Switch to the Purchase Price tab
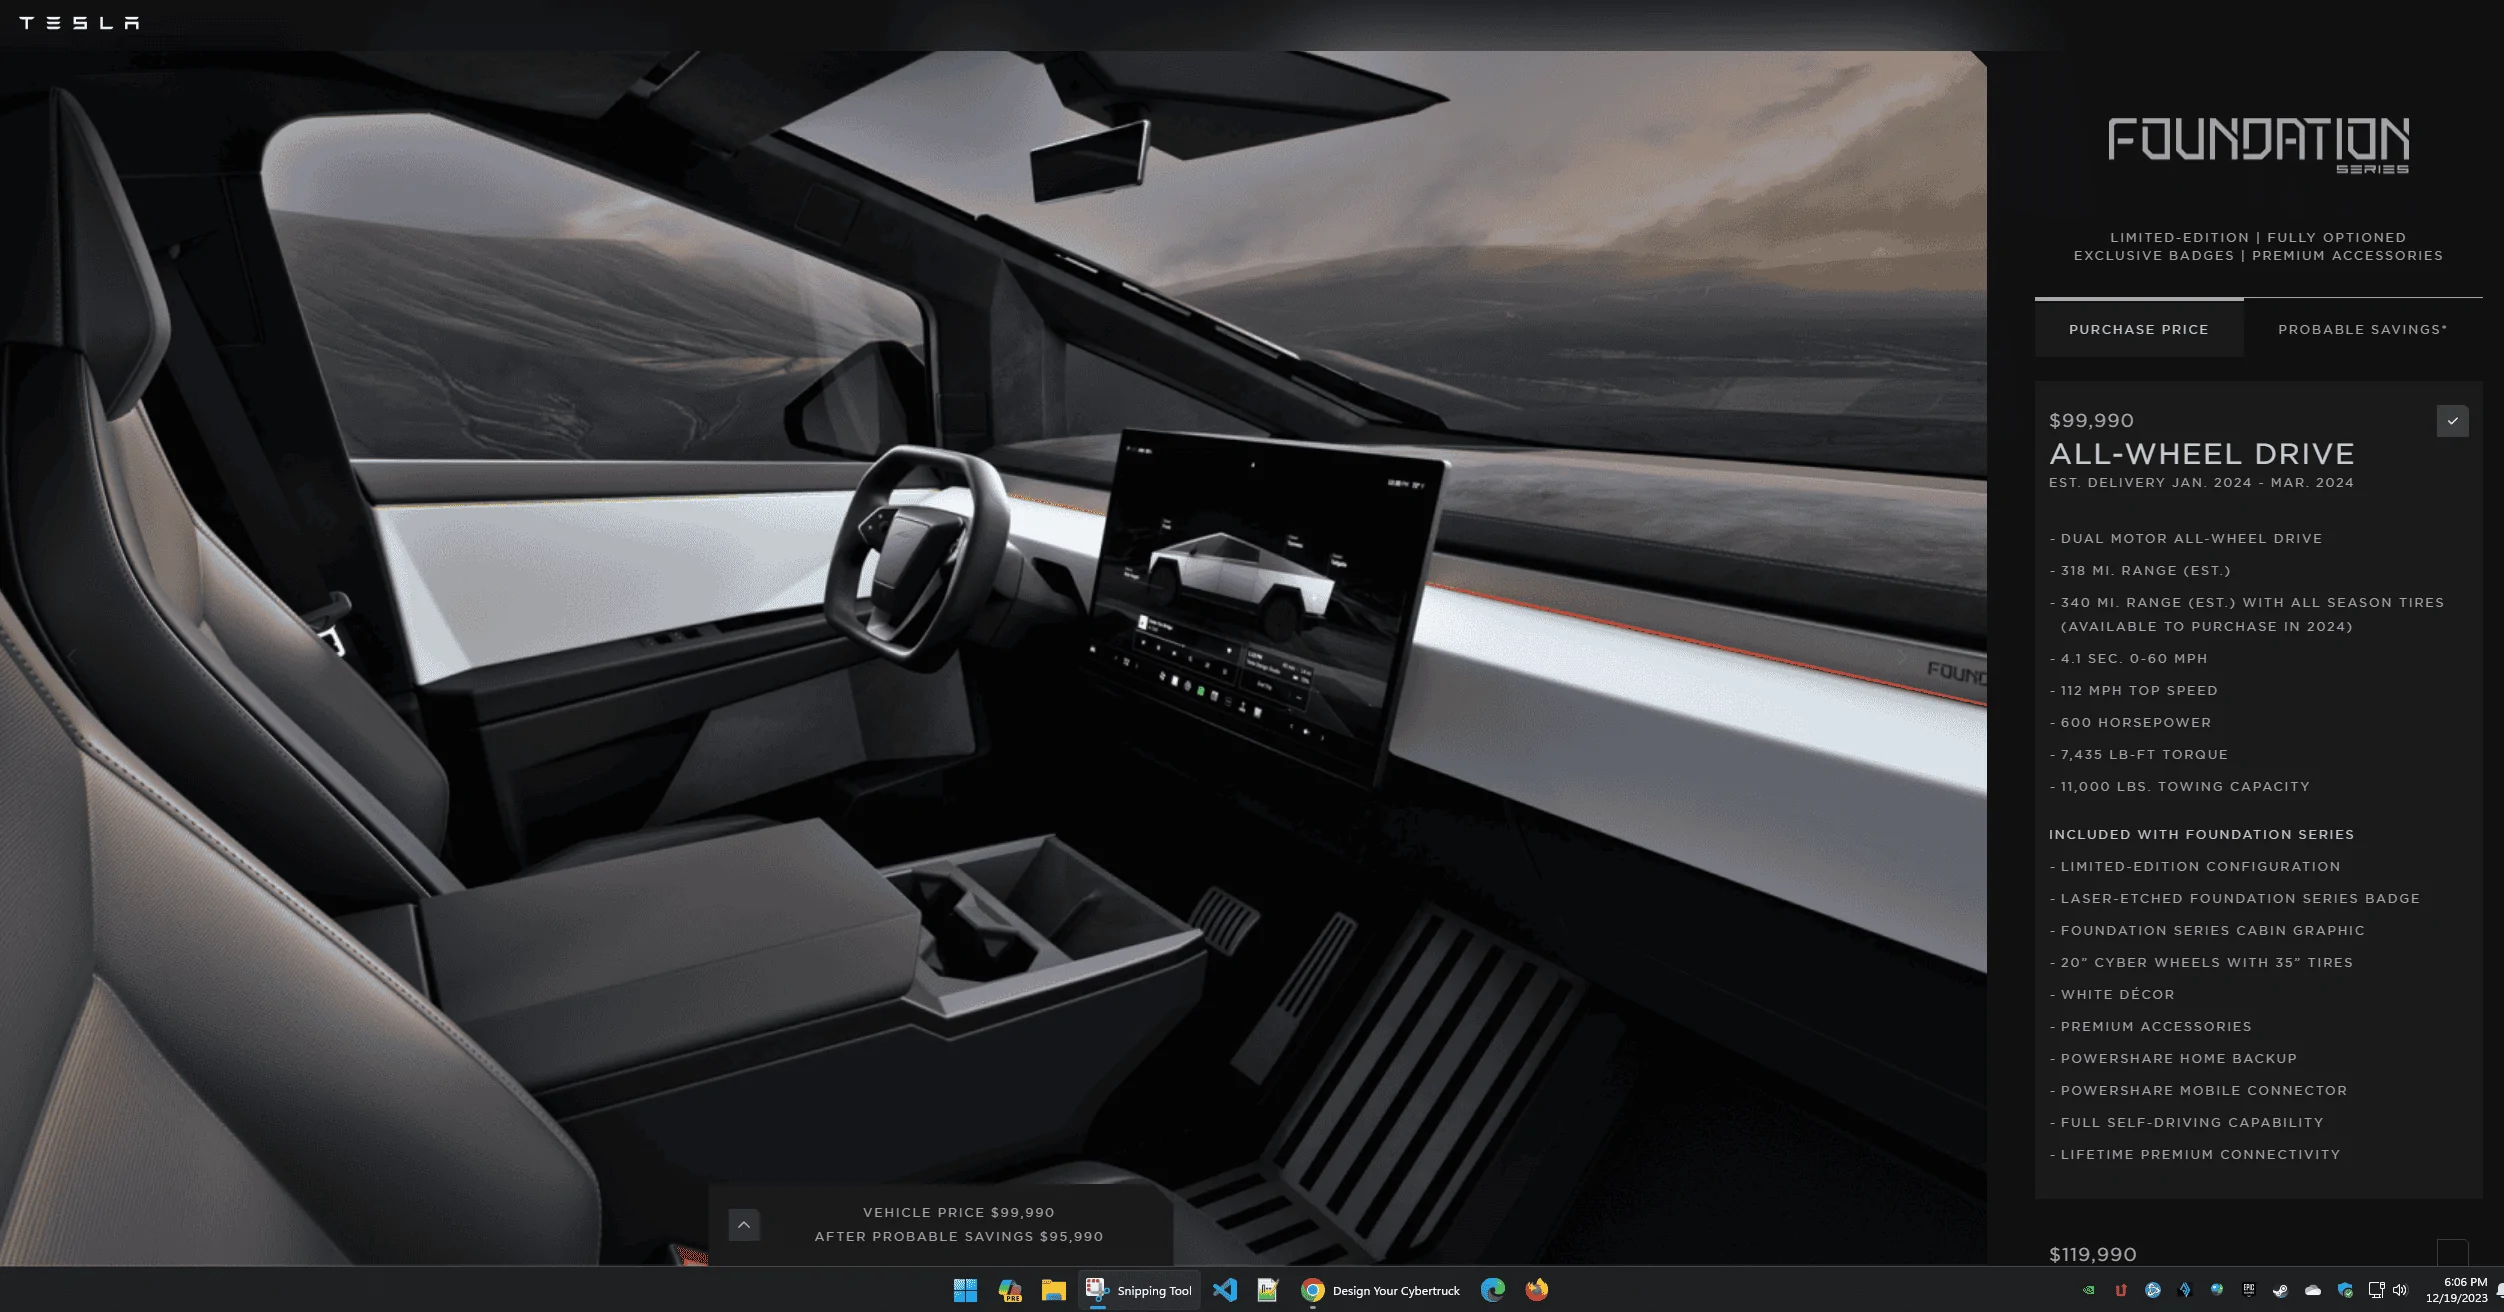The height and width of the screenshot is (1312, 2504). (2139, 329)
